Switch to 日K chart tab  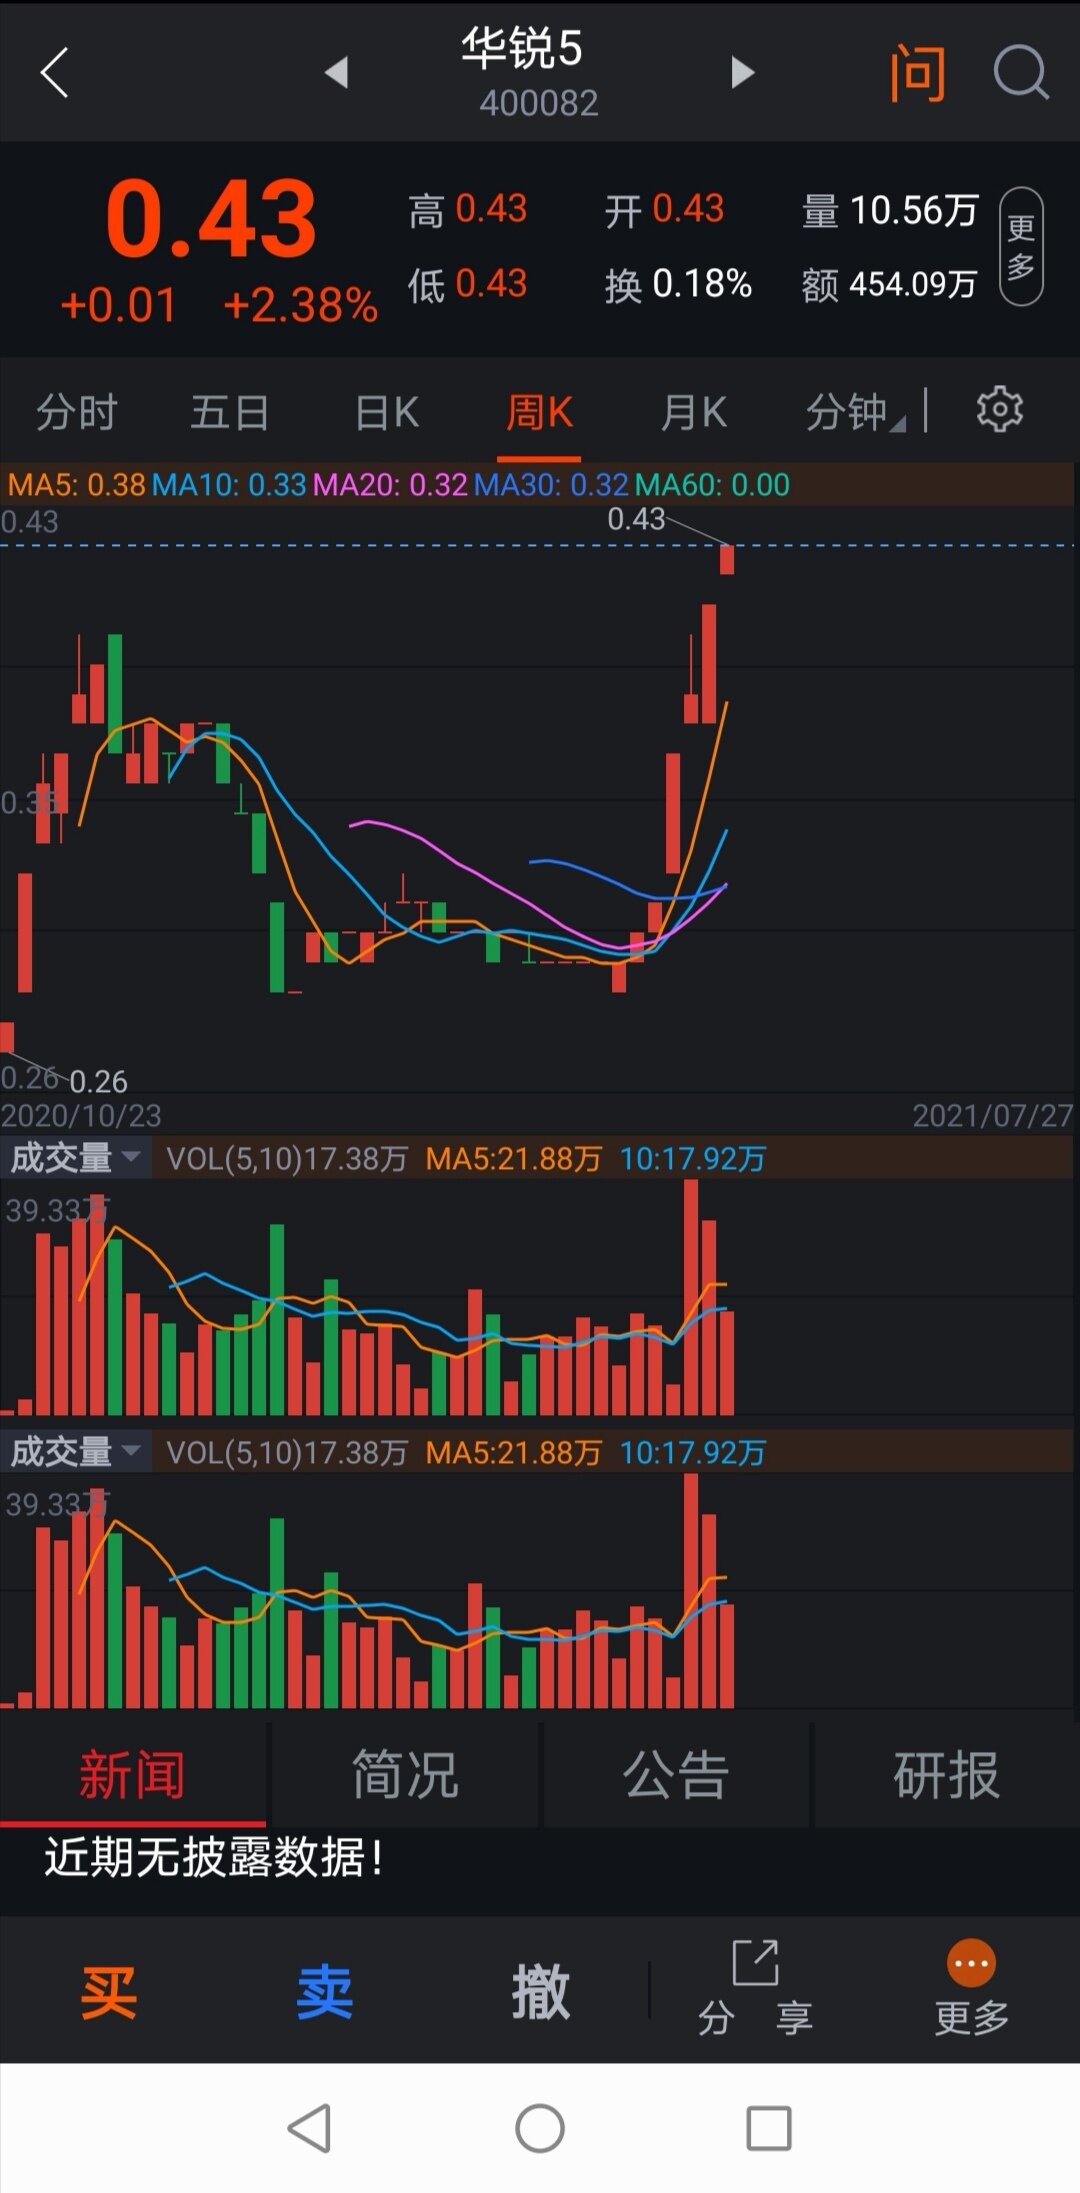point(386,412)
